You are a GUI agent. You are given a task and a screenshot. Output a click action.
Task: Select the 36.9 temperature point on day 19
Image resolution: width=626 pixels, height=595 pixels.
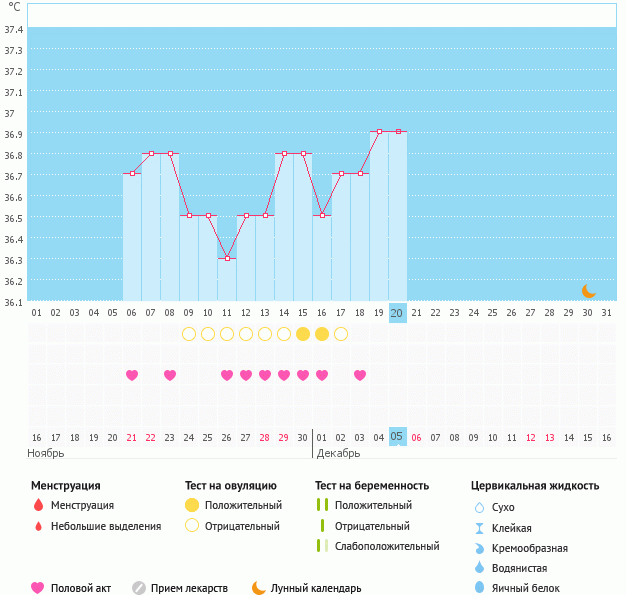pos(379,132)
